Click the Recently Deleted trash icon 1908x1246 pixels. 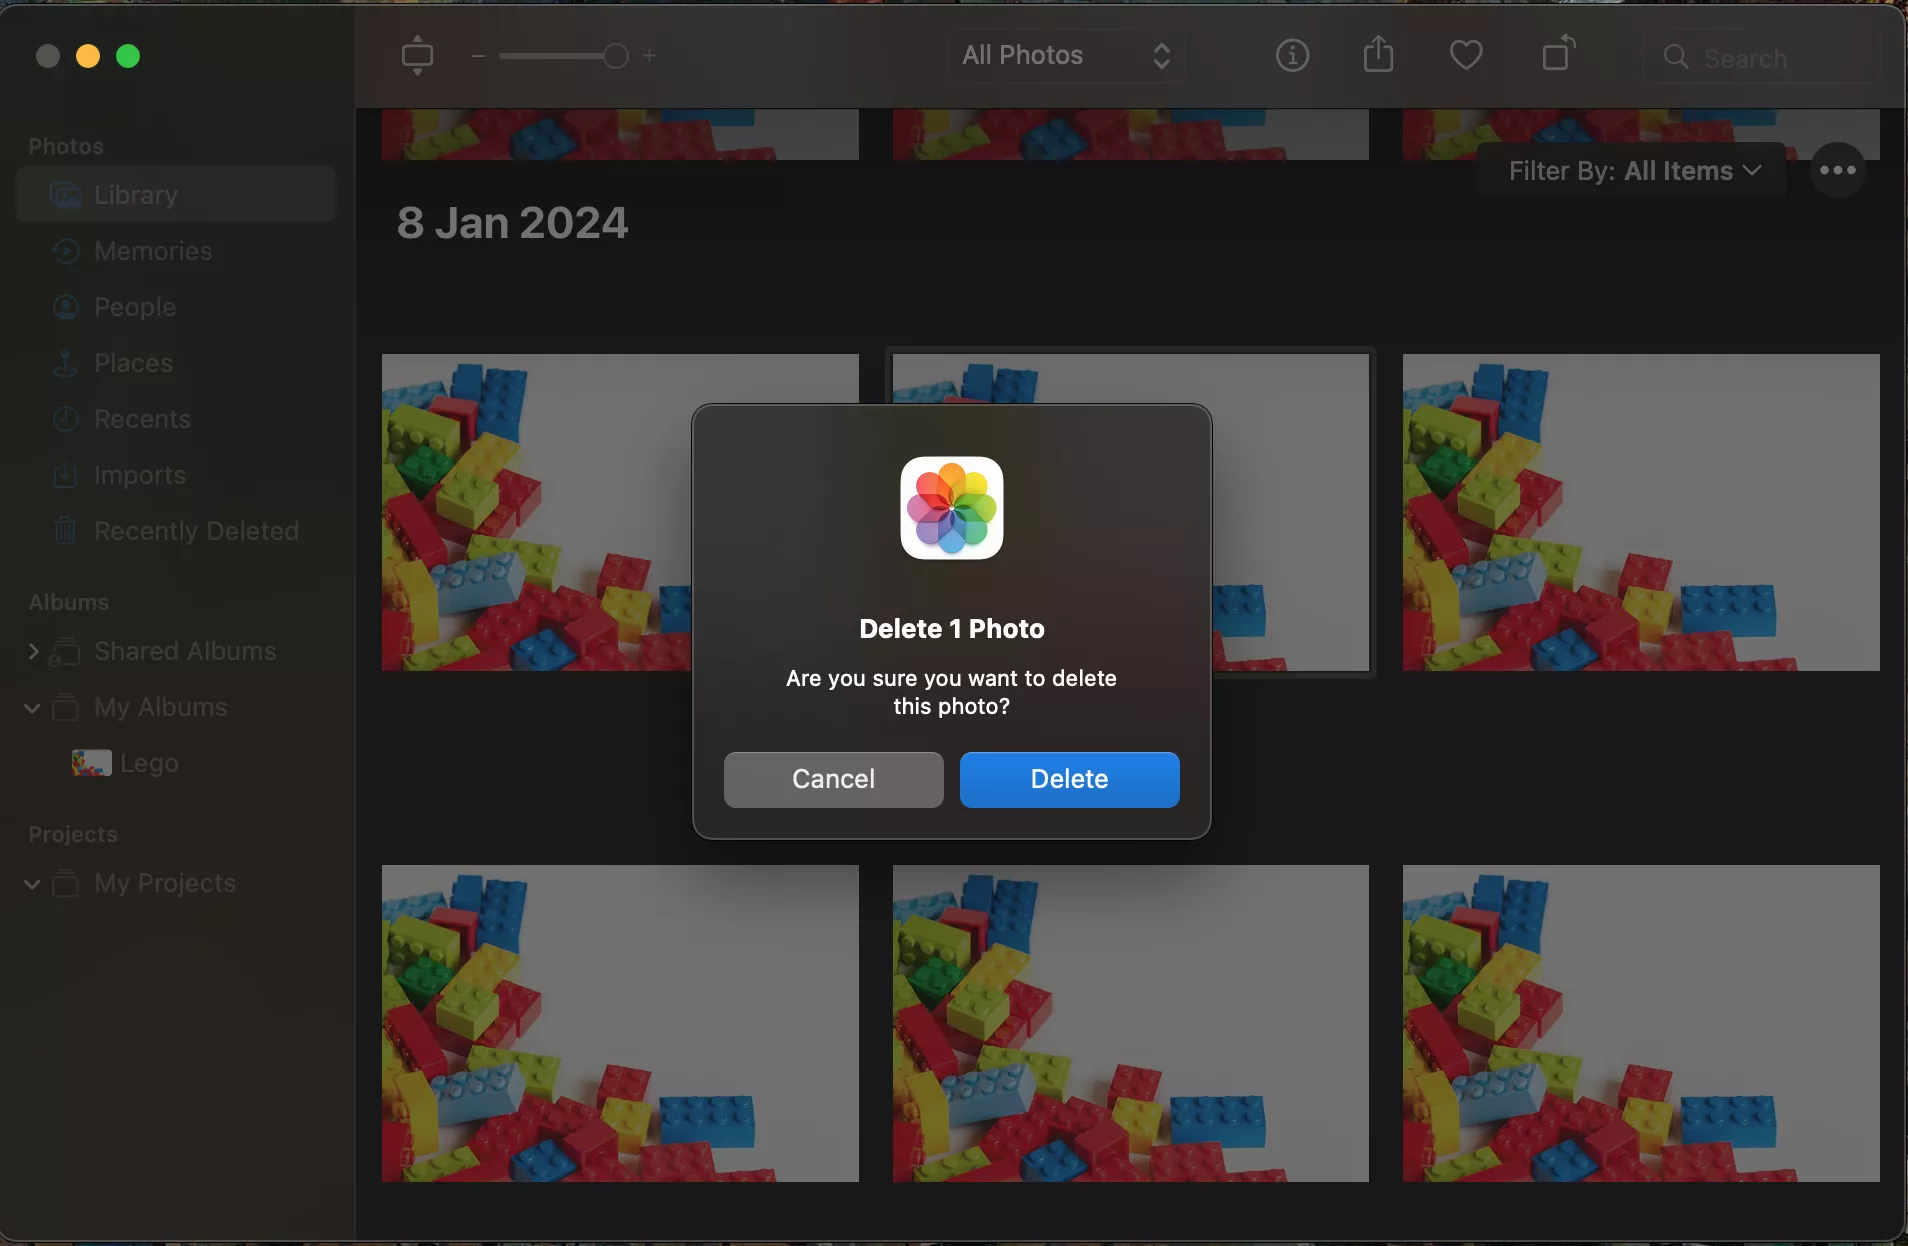pos(66,530)
